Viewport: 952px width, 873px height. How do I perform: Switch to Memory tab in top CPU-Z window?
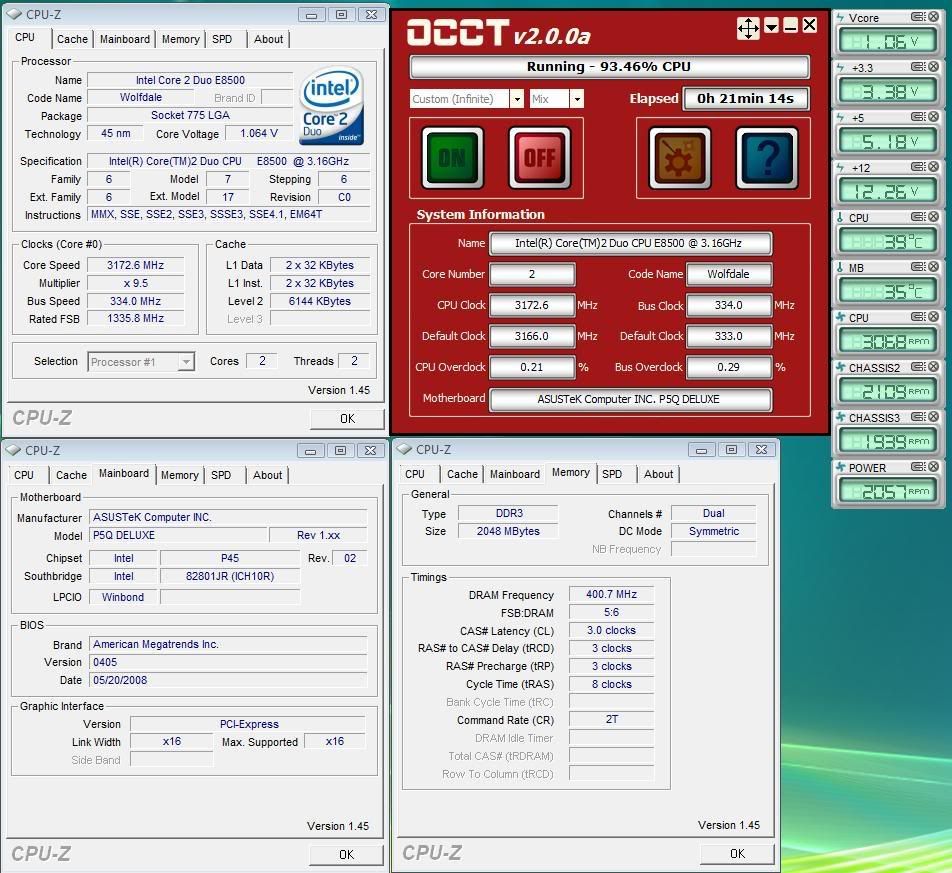tap(180, 39)
